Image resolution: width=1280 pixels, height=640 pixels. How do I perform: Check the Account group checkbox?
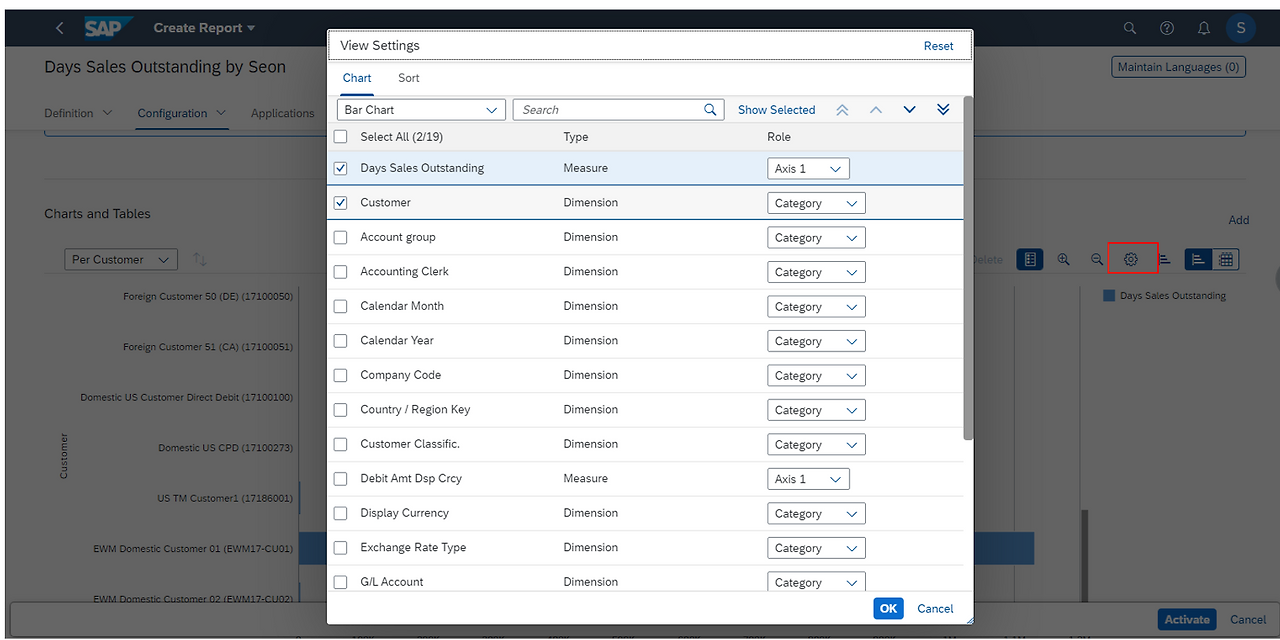pyautogui.click(x=341, y=237)
